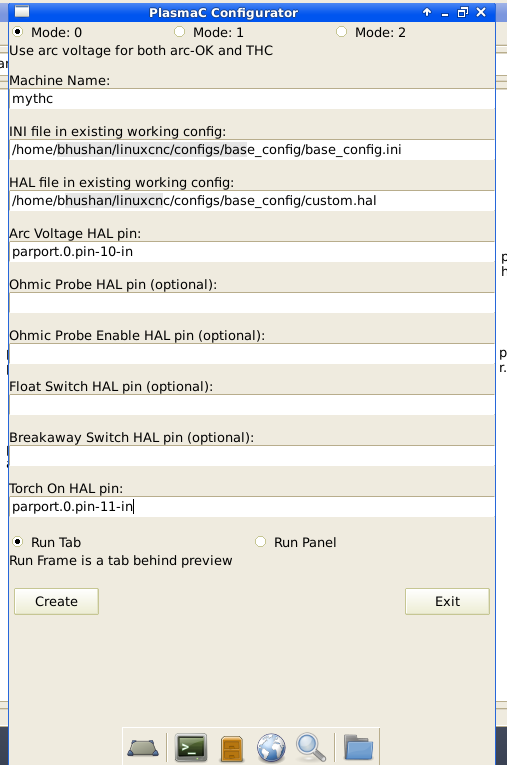Click the Create button
The image size is (507, 765).
[56, 601]
